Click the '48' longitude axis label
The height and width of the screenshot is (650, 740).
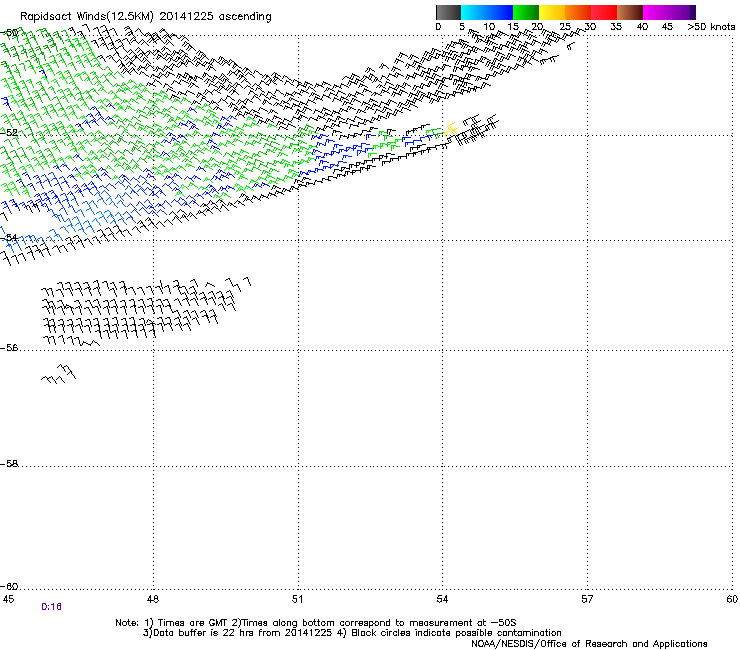click(x=152, y=599)
